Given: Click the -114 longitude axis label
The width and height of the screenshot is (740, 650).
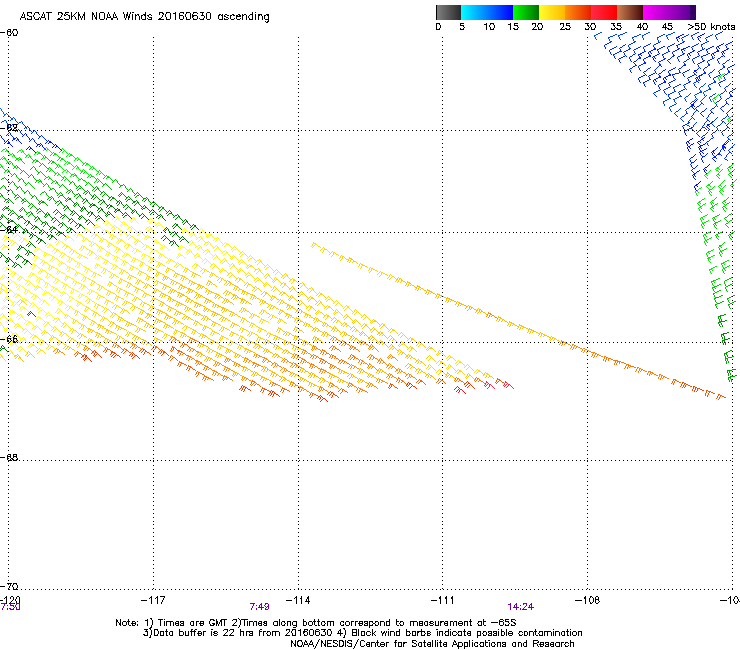Looking at the screenshot, I should click(x=298, y=600).
